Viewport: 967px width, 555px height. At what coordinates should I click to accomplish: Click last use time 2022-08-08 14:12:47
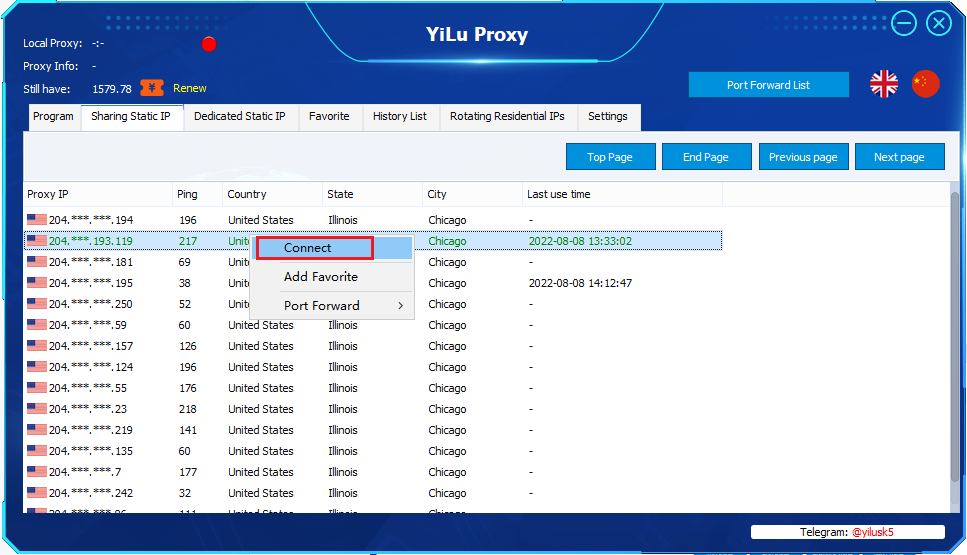point(580,283)
